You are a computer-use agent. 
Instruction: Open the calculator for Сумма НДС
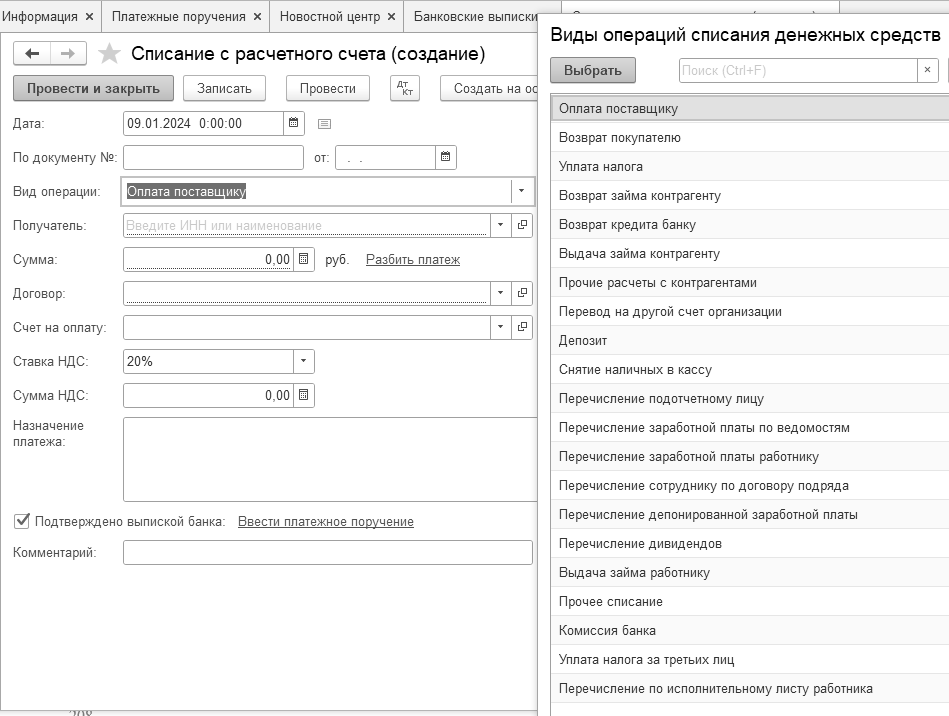tap(304, 395)
